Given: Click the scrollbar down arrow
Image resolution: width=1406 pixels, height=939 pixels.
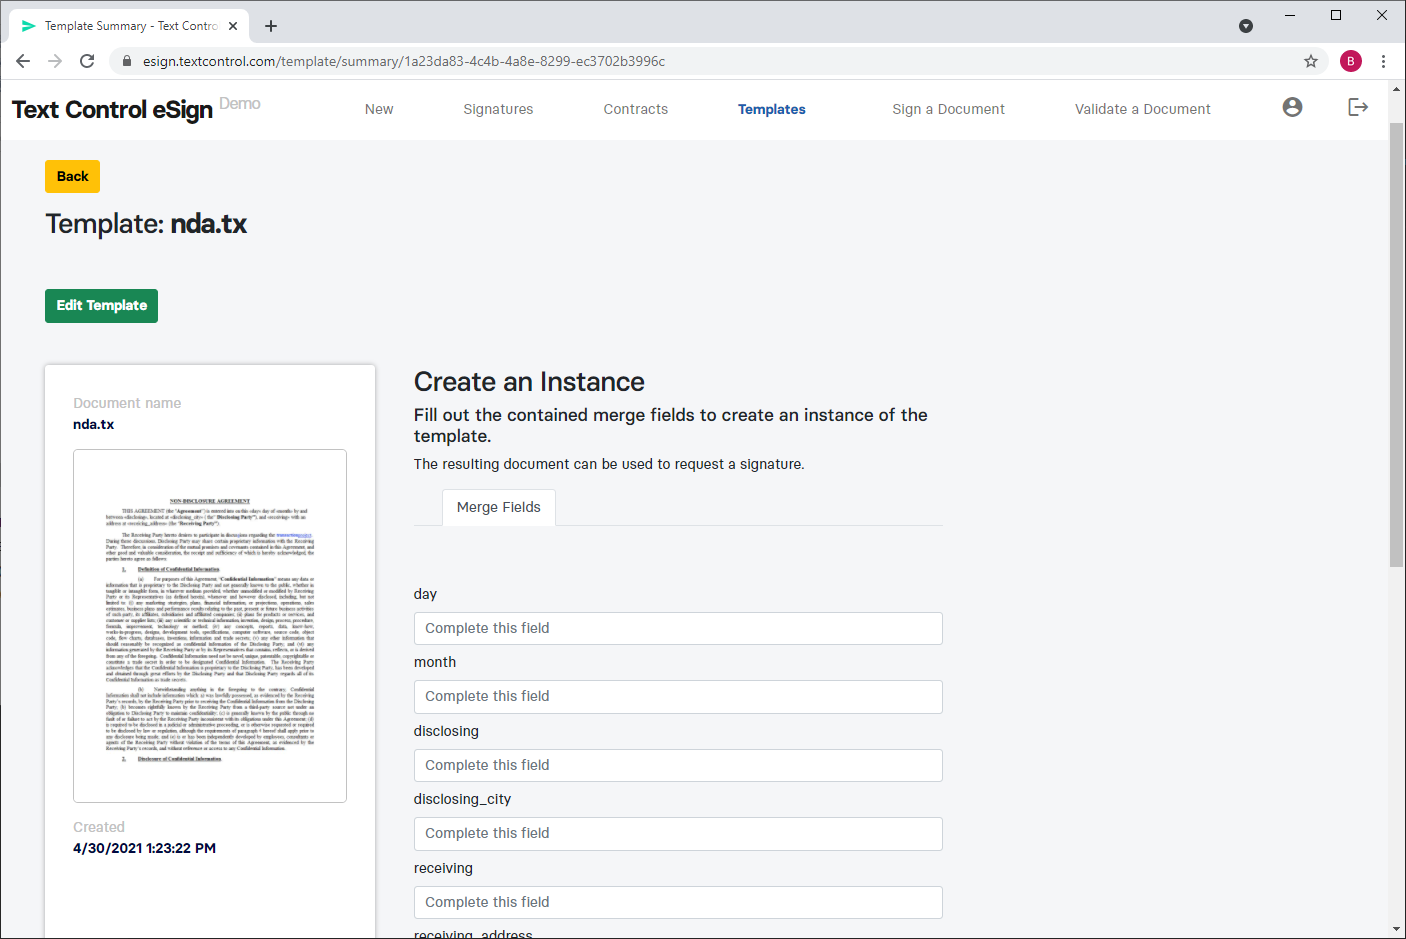Looking at the screenshot, I should point(1396,930).
